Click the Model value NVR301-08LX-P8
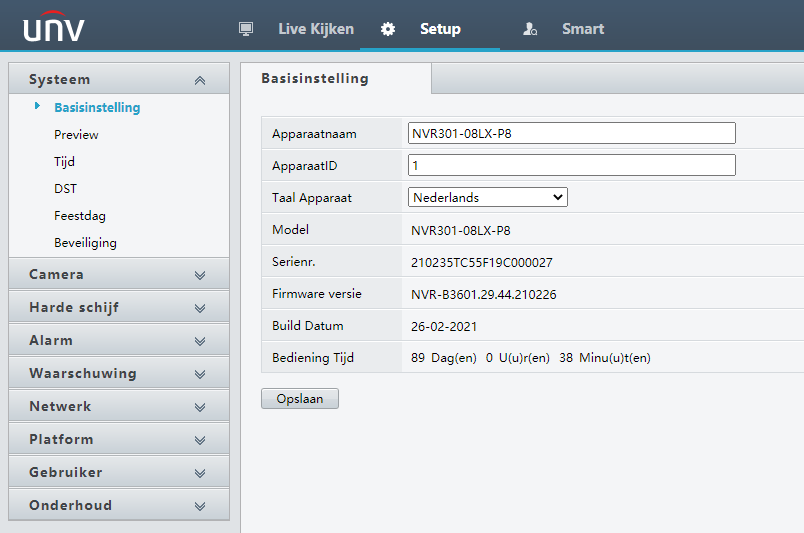The image size is (804, 533). pyautogui.click(x=460, y=231)
